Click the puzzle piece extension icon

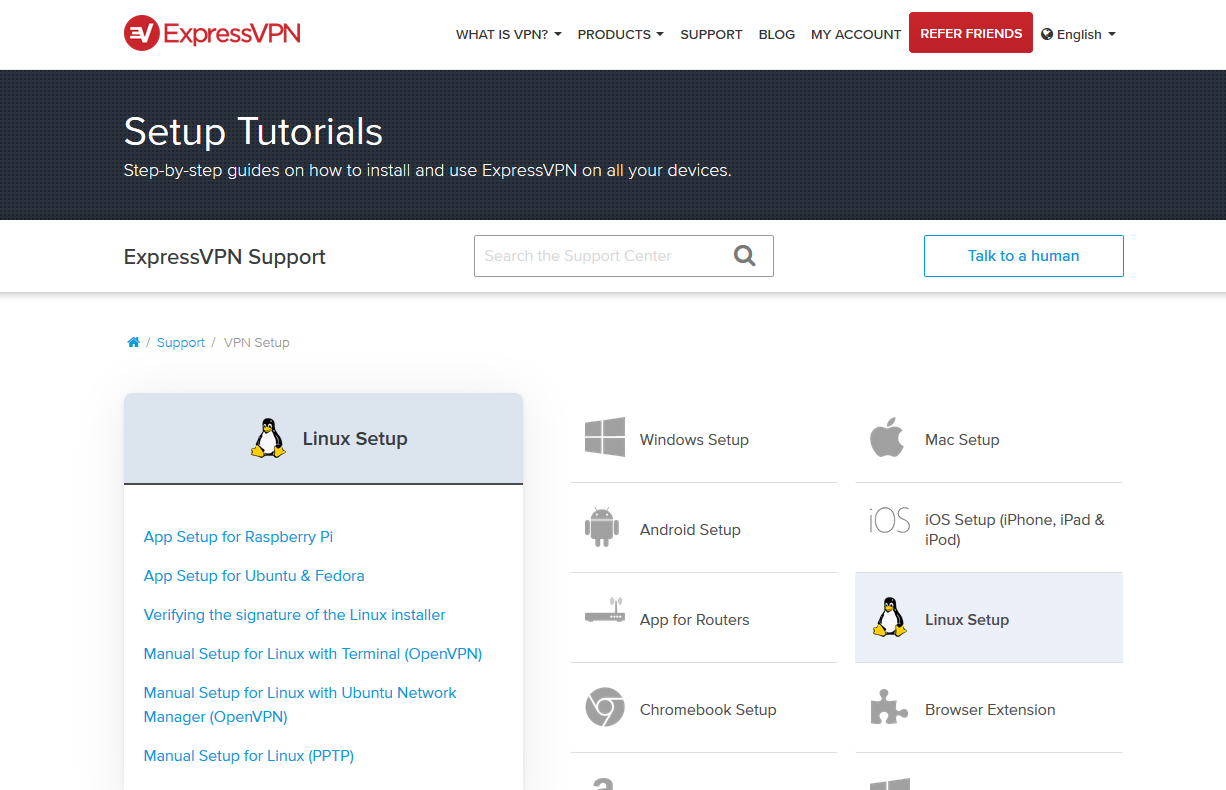(889, 708)
